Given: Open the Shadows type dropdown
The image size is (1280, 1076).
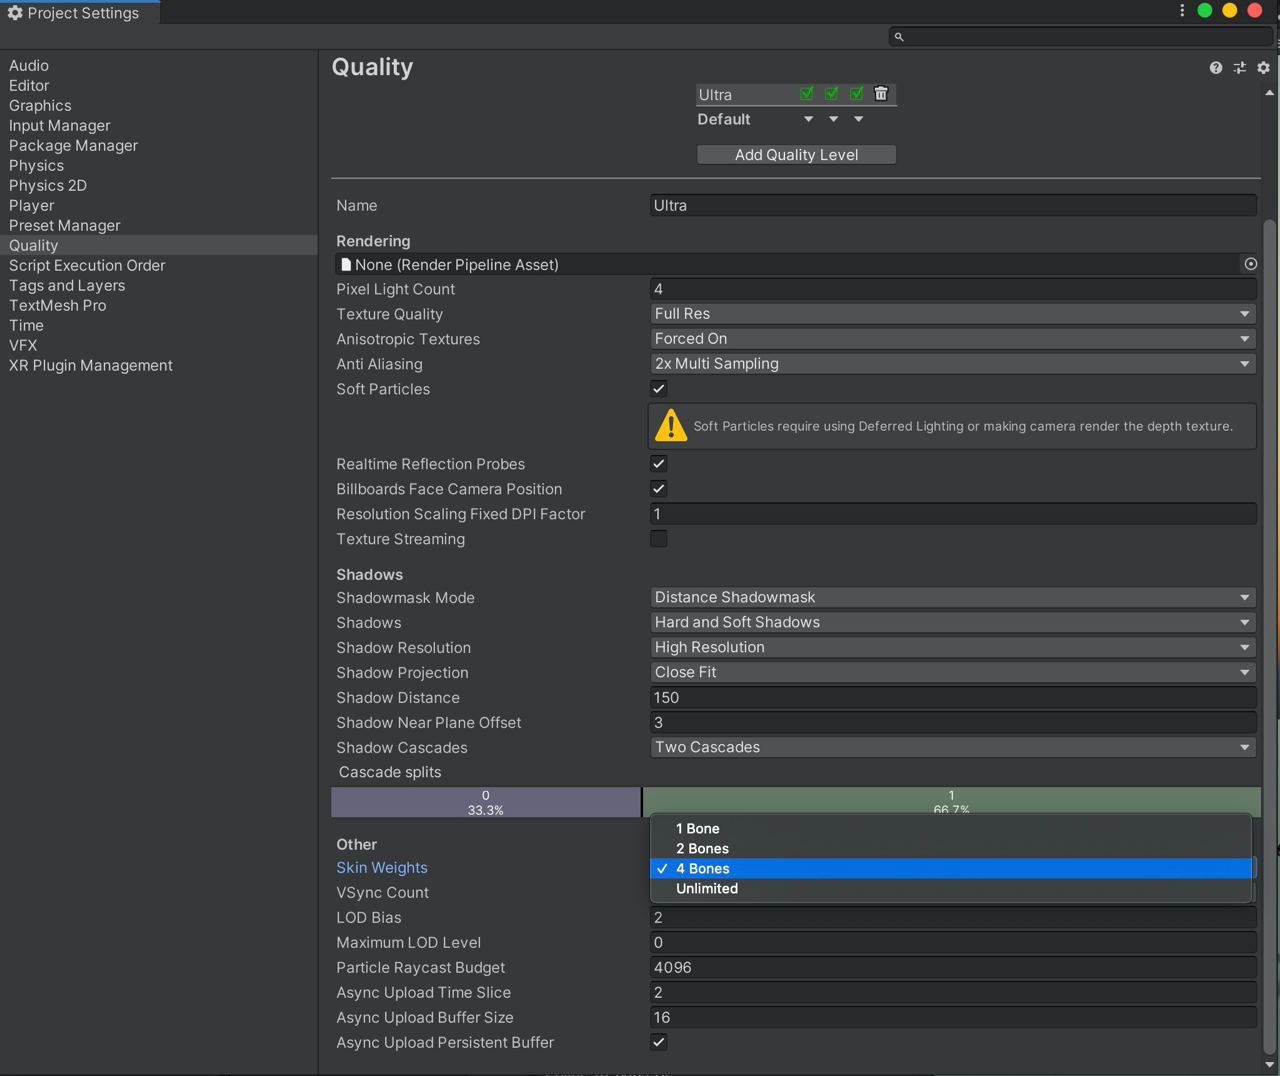Looking at the screenshot, I should tap(953, 622).
